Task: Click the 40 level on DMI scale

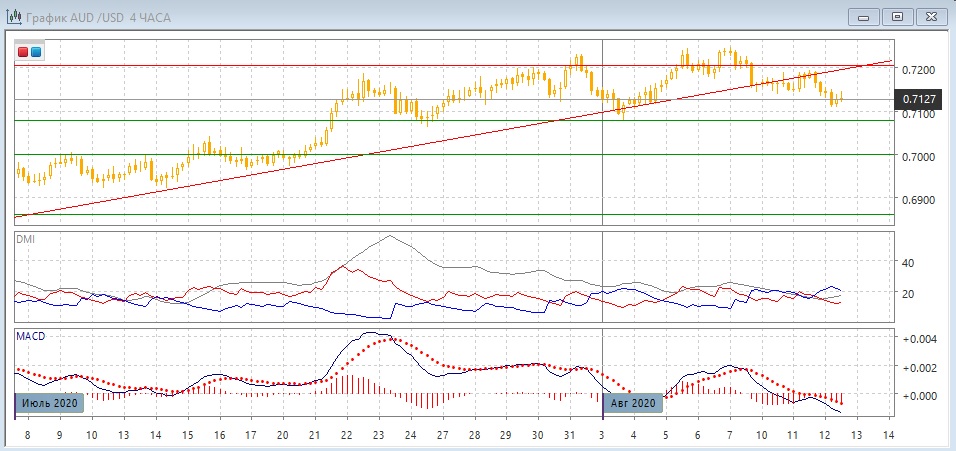Action: (909, 263)
